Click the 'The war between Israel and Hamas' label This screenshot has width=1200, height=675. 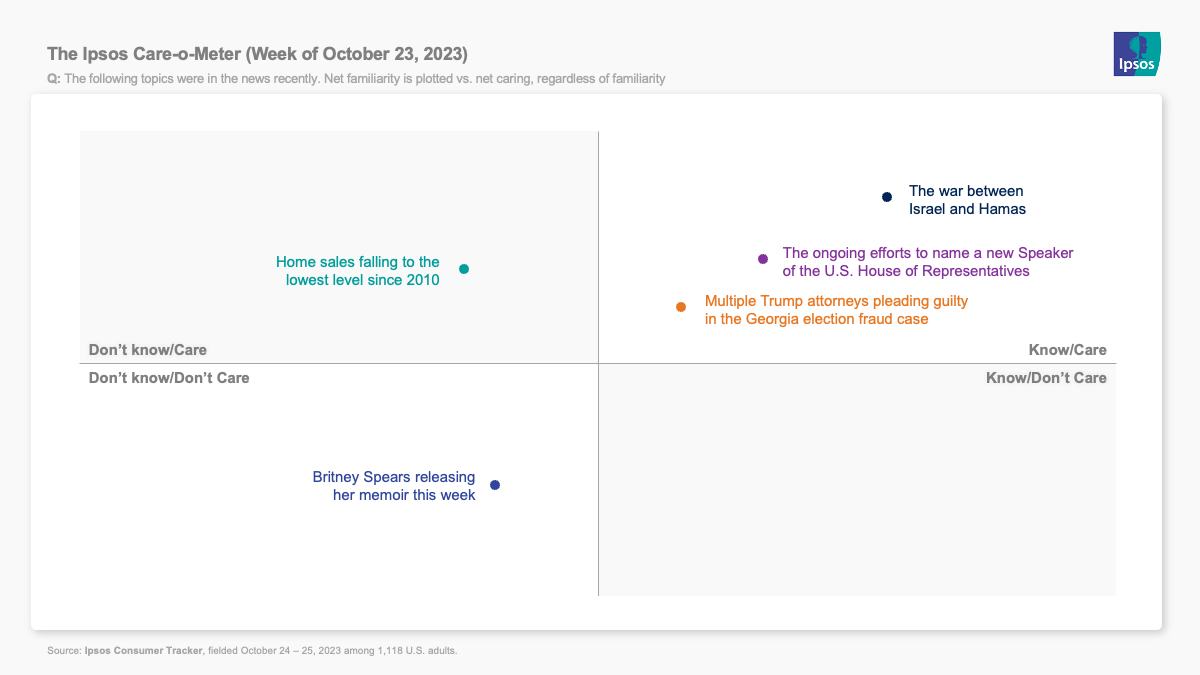click(x=967, y=200)
